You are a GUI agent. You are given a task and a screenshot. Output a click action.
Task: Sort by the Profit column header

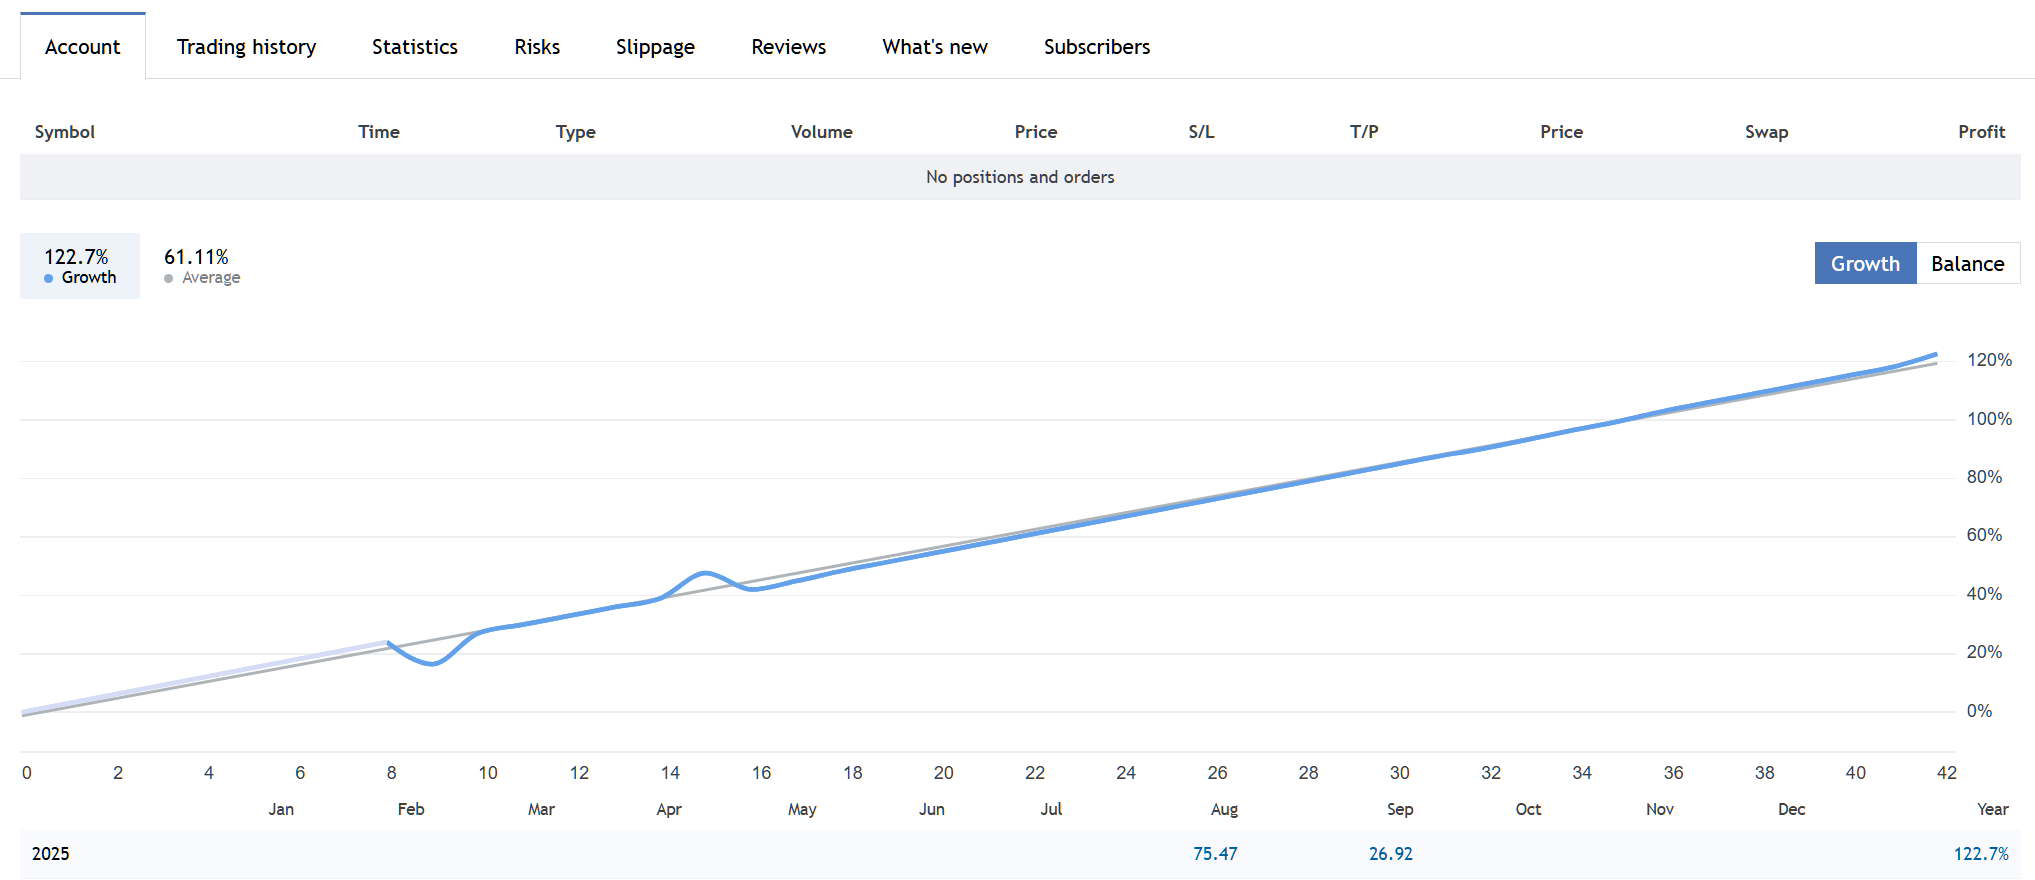pos(1981,132)
